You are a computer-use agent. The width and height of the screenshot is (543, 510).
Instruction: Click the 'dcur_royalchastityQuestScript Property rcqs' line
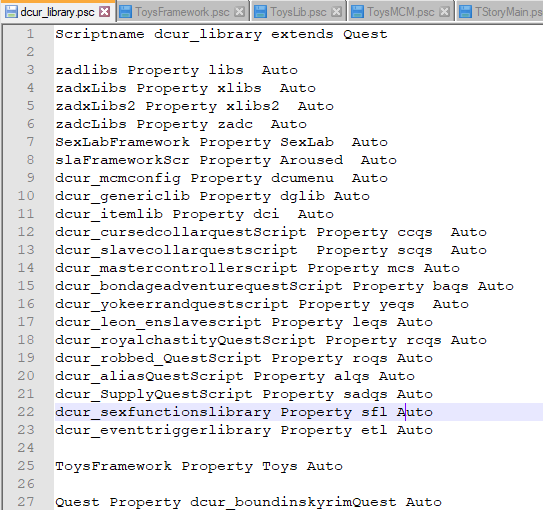coord(271,340)
